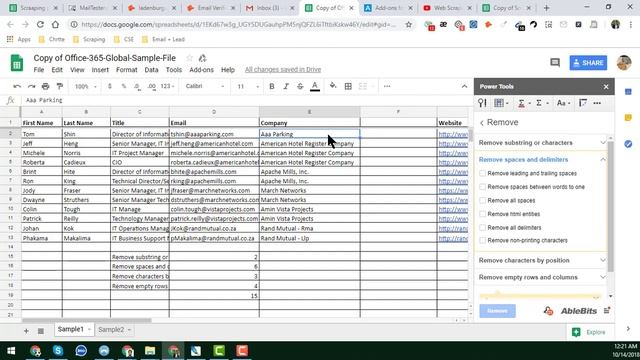Open the website link in Tom's row

point(453,134)
